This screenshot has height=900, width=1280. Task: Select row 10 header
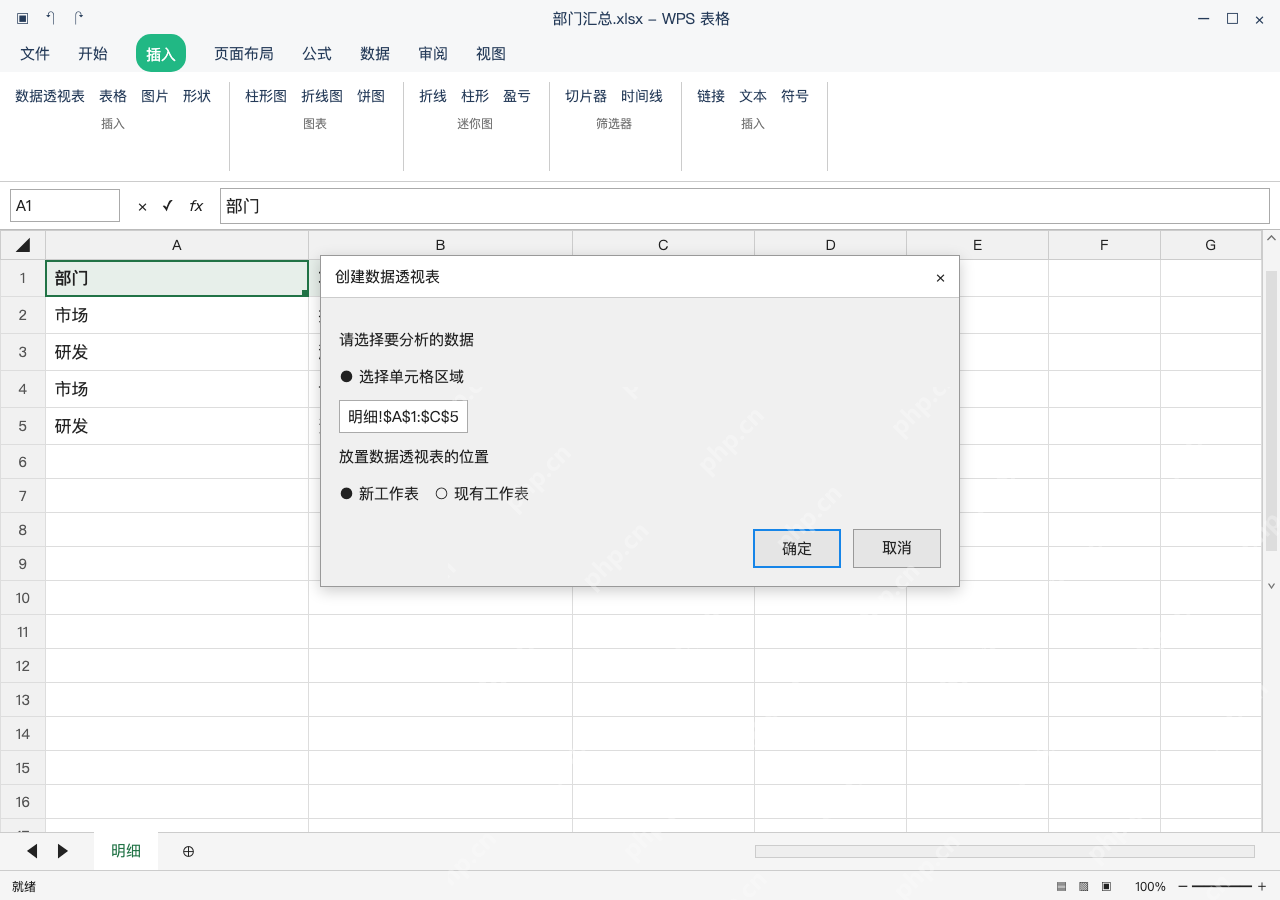tap(23, 598)
